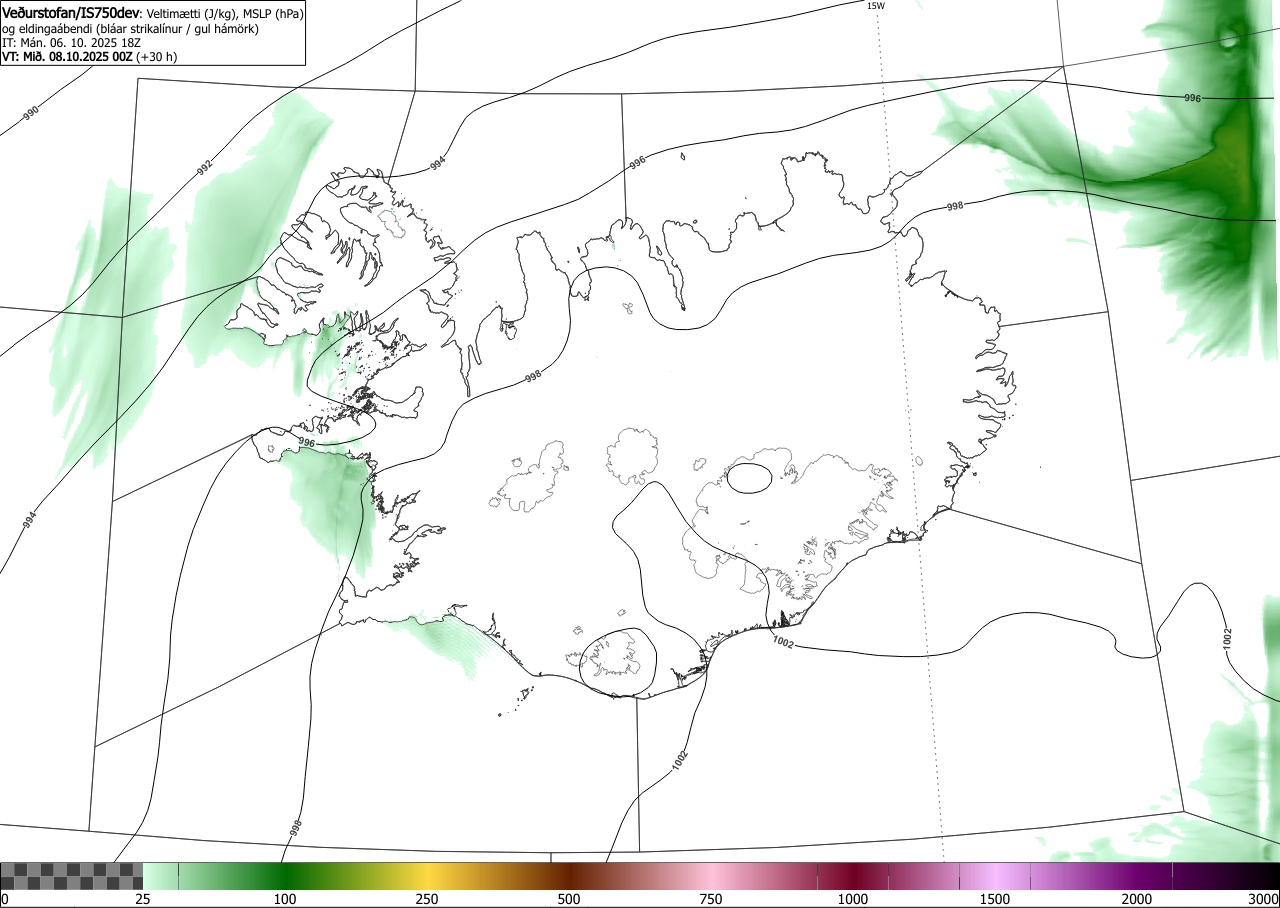Click the colorbar label 500
Viewport: 1280px width, 908px height.
[x=569, y=899]
